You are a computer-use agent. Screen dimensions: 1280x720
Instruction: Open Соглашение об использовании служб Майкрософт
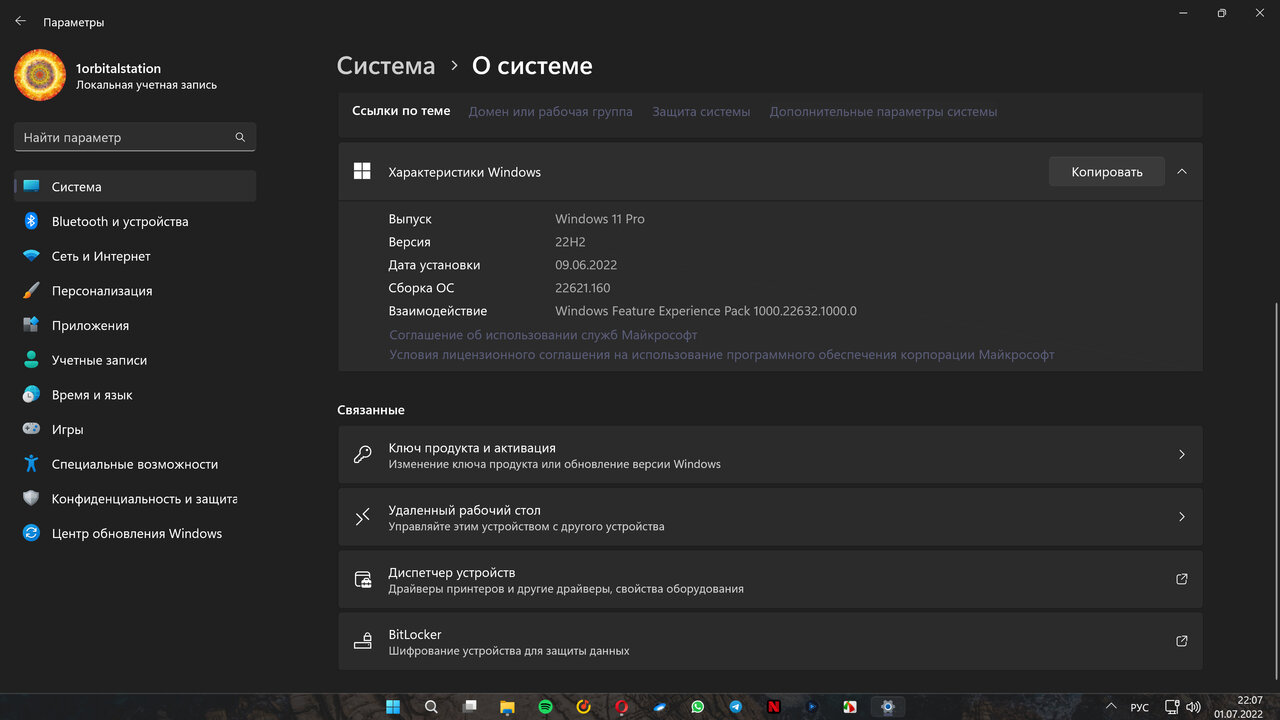point(543,335)
